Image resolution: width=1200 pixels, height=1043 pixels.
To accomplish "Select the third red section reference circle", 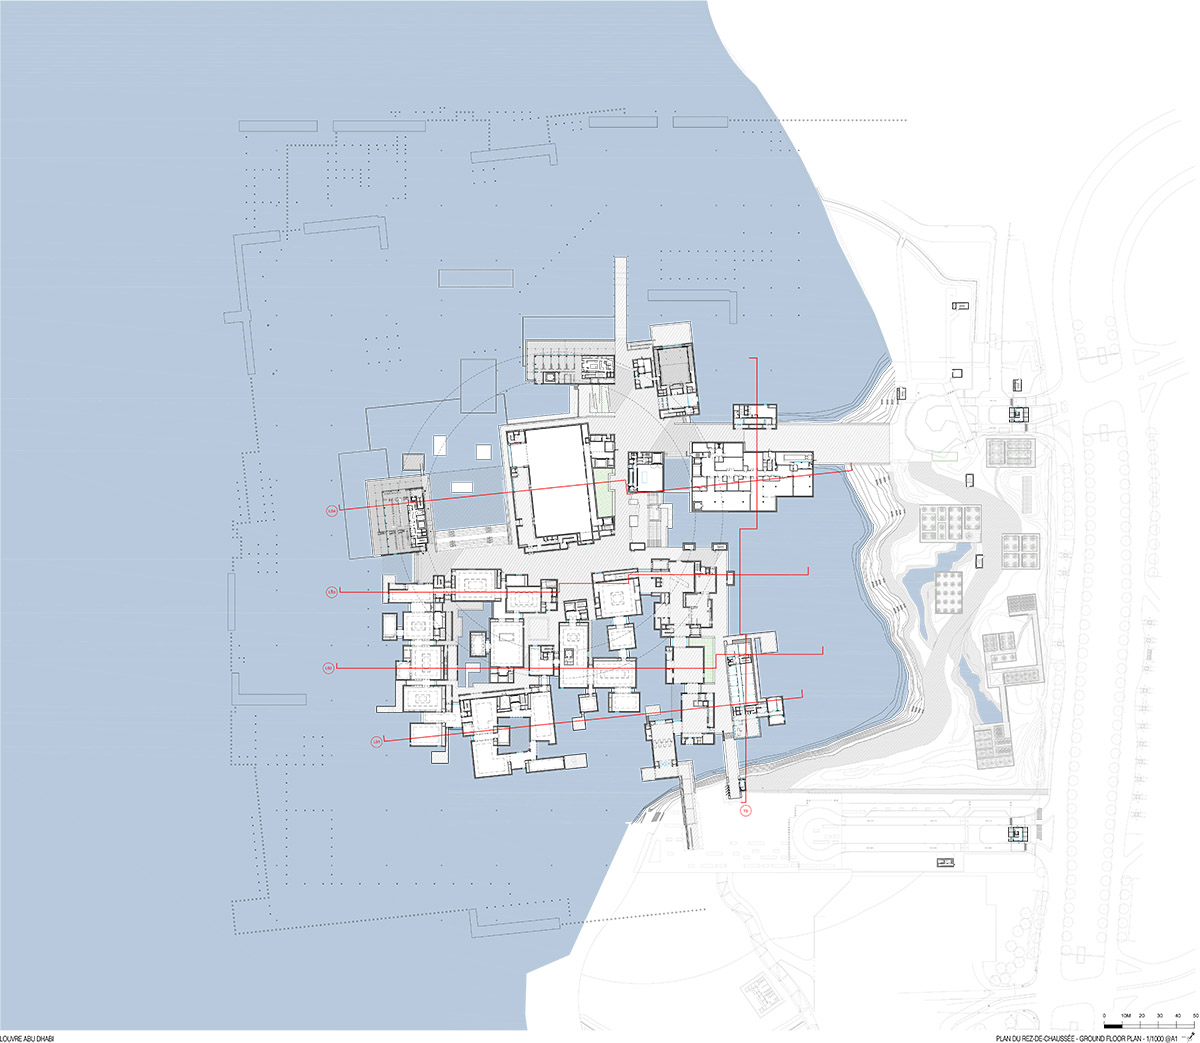I will (328, 667).
